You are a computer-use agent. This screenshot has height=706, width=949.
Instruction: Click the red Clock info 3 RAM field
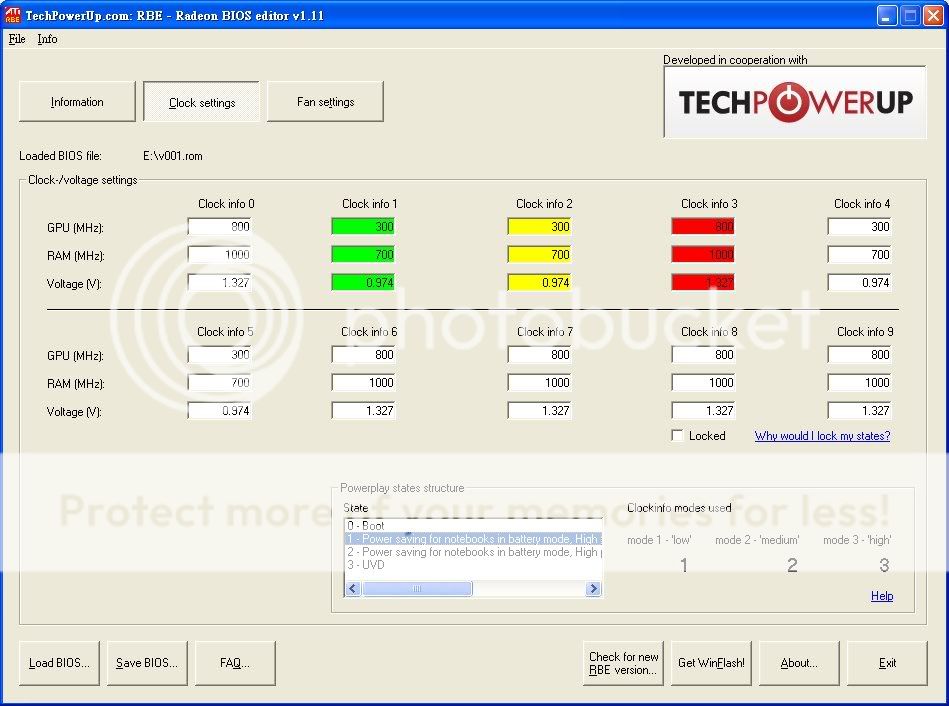704,255
